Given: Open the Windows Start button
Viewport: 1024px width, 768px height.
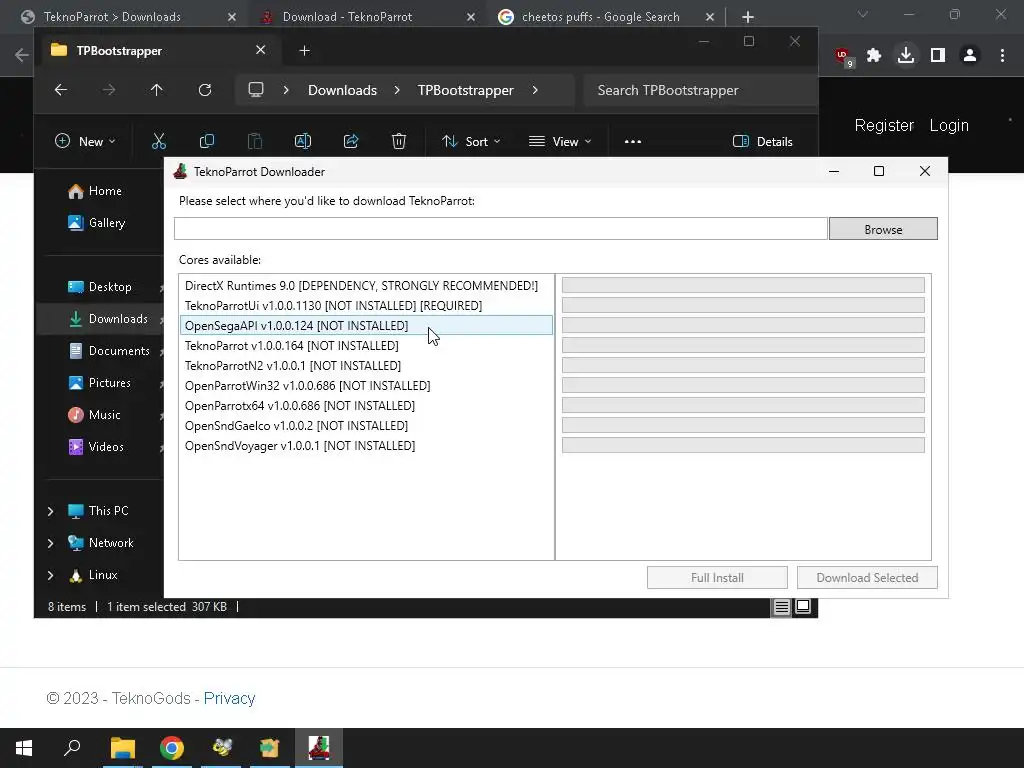Looking at the screenshot, I should click(24, 748).
